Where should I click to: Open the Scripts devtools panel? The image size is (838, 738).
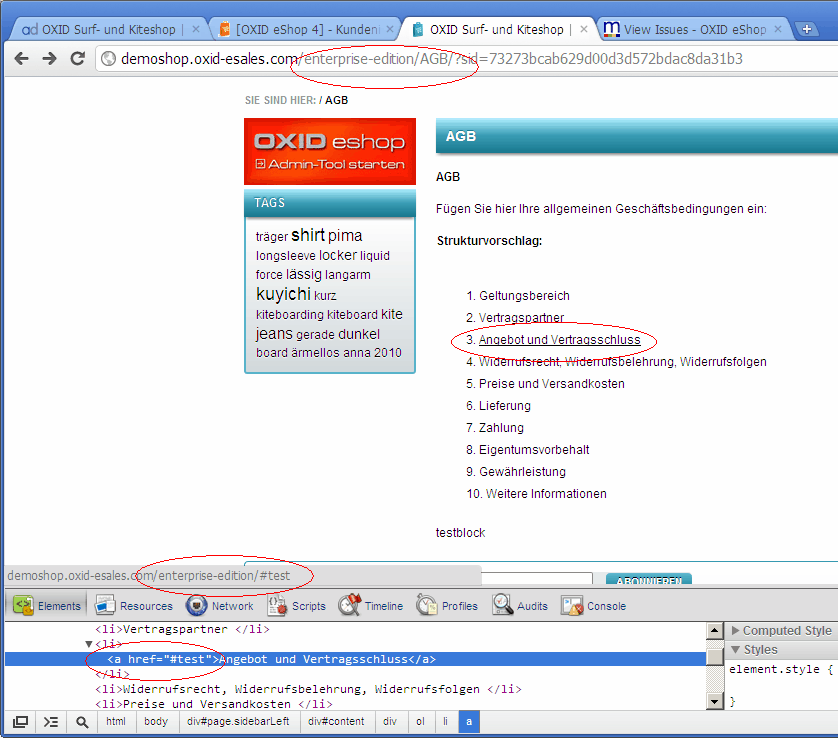pyautogui.click(x=297, y=605)
